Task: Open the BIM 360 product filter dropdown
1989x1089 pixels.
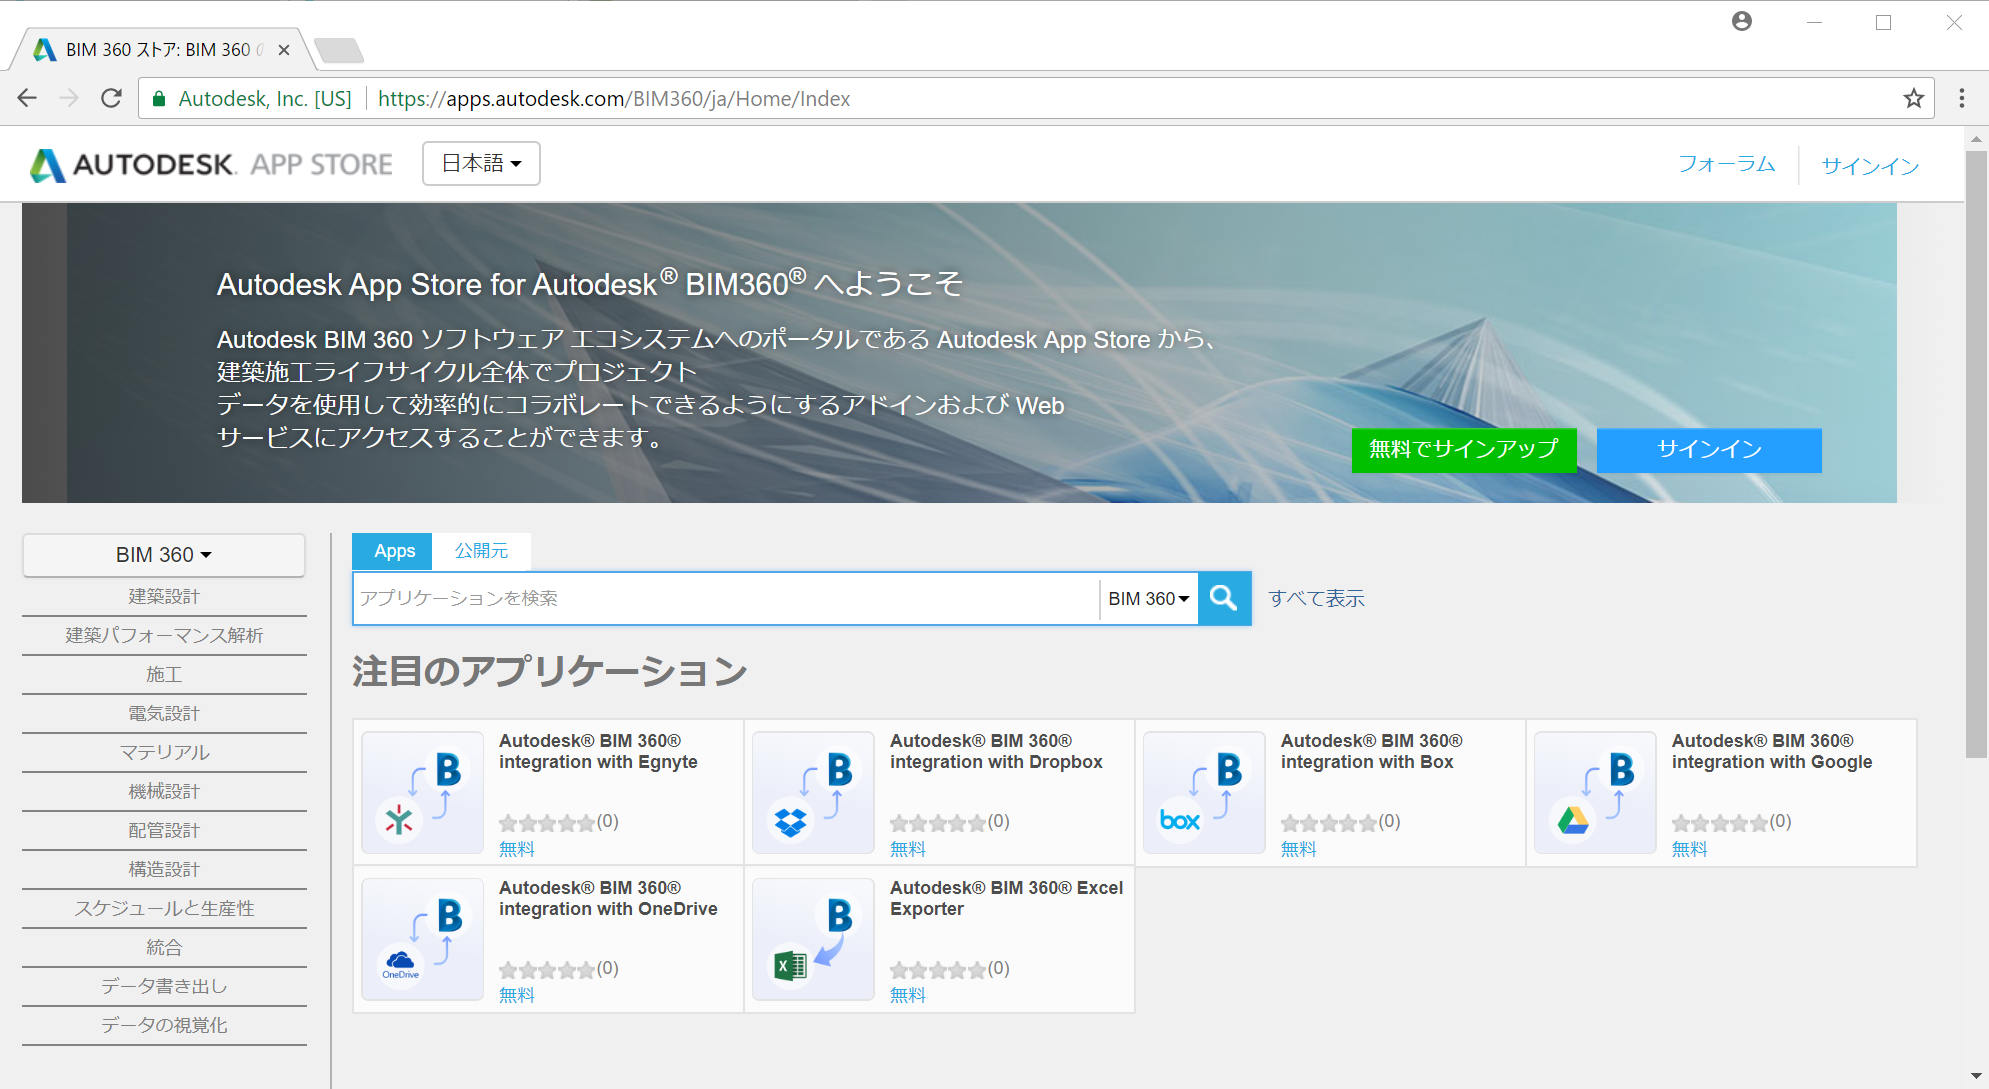Action: (1146, 598)
